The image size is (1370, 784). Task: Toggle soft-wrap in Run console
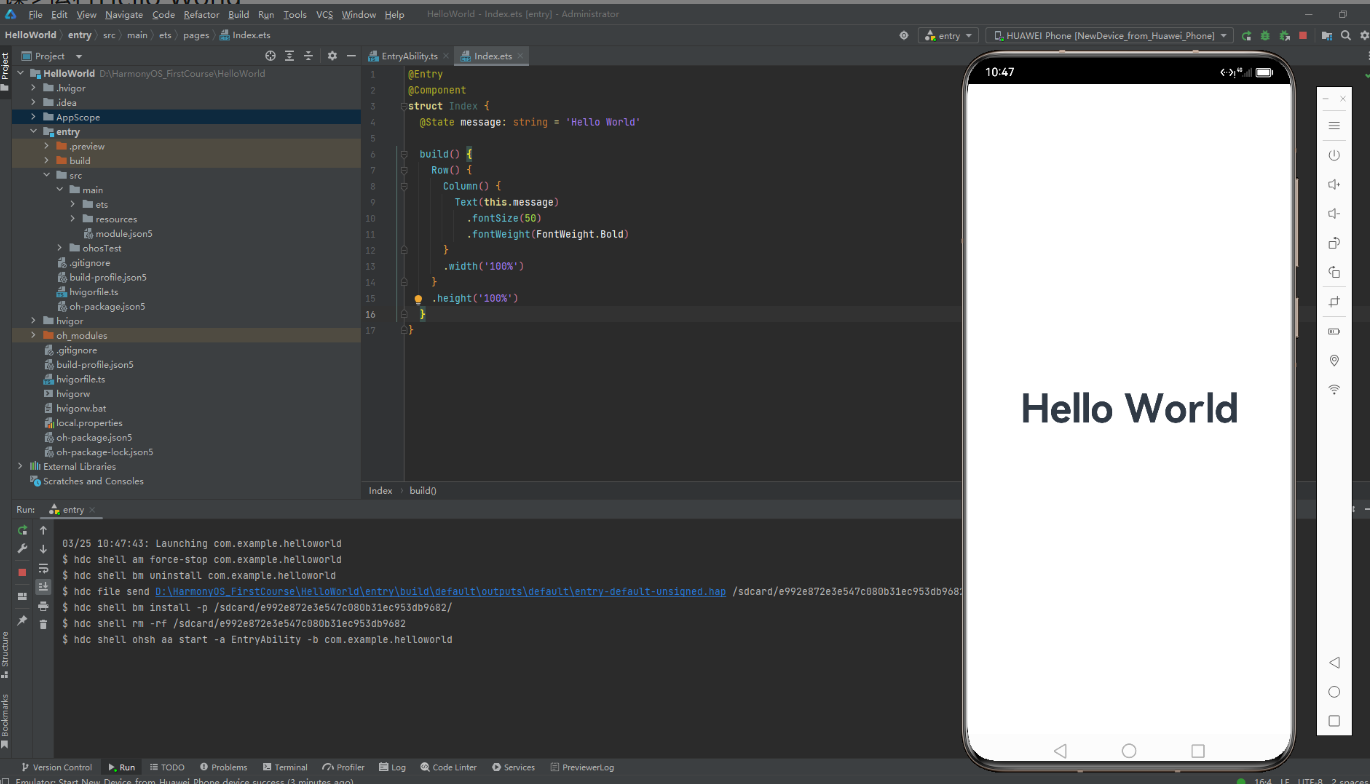[x=43, y=568]
